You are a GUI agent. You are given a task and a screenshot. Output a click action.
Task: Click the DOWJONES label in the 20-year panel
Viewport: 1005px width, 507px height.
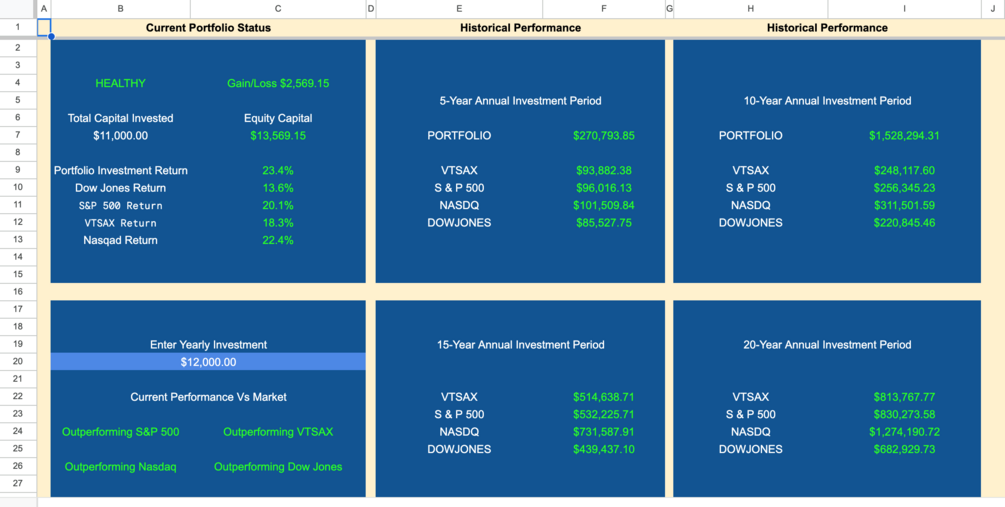[751, 449]
